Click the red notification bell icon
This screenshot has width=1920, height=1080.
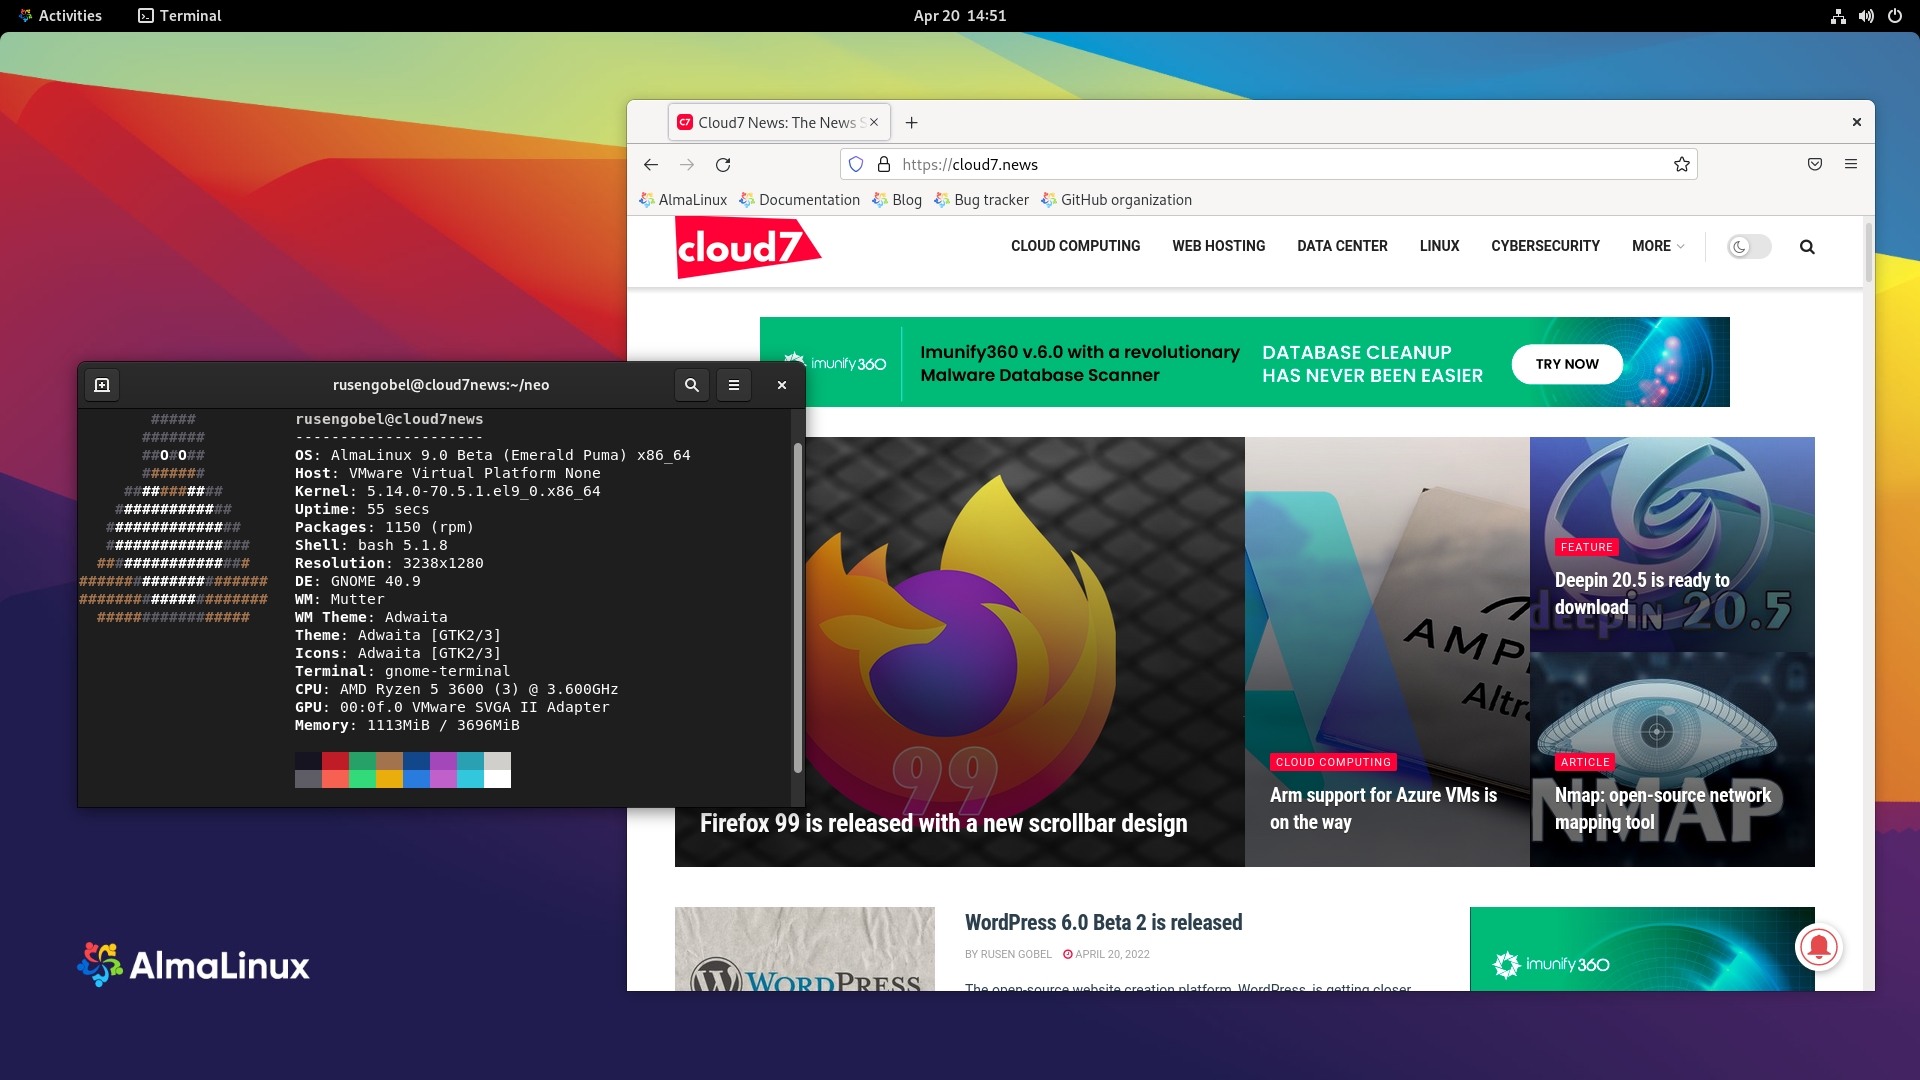point(1819,947)
